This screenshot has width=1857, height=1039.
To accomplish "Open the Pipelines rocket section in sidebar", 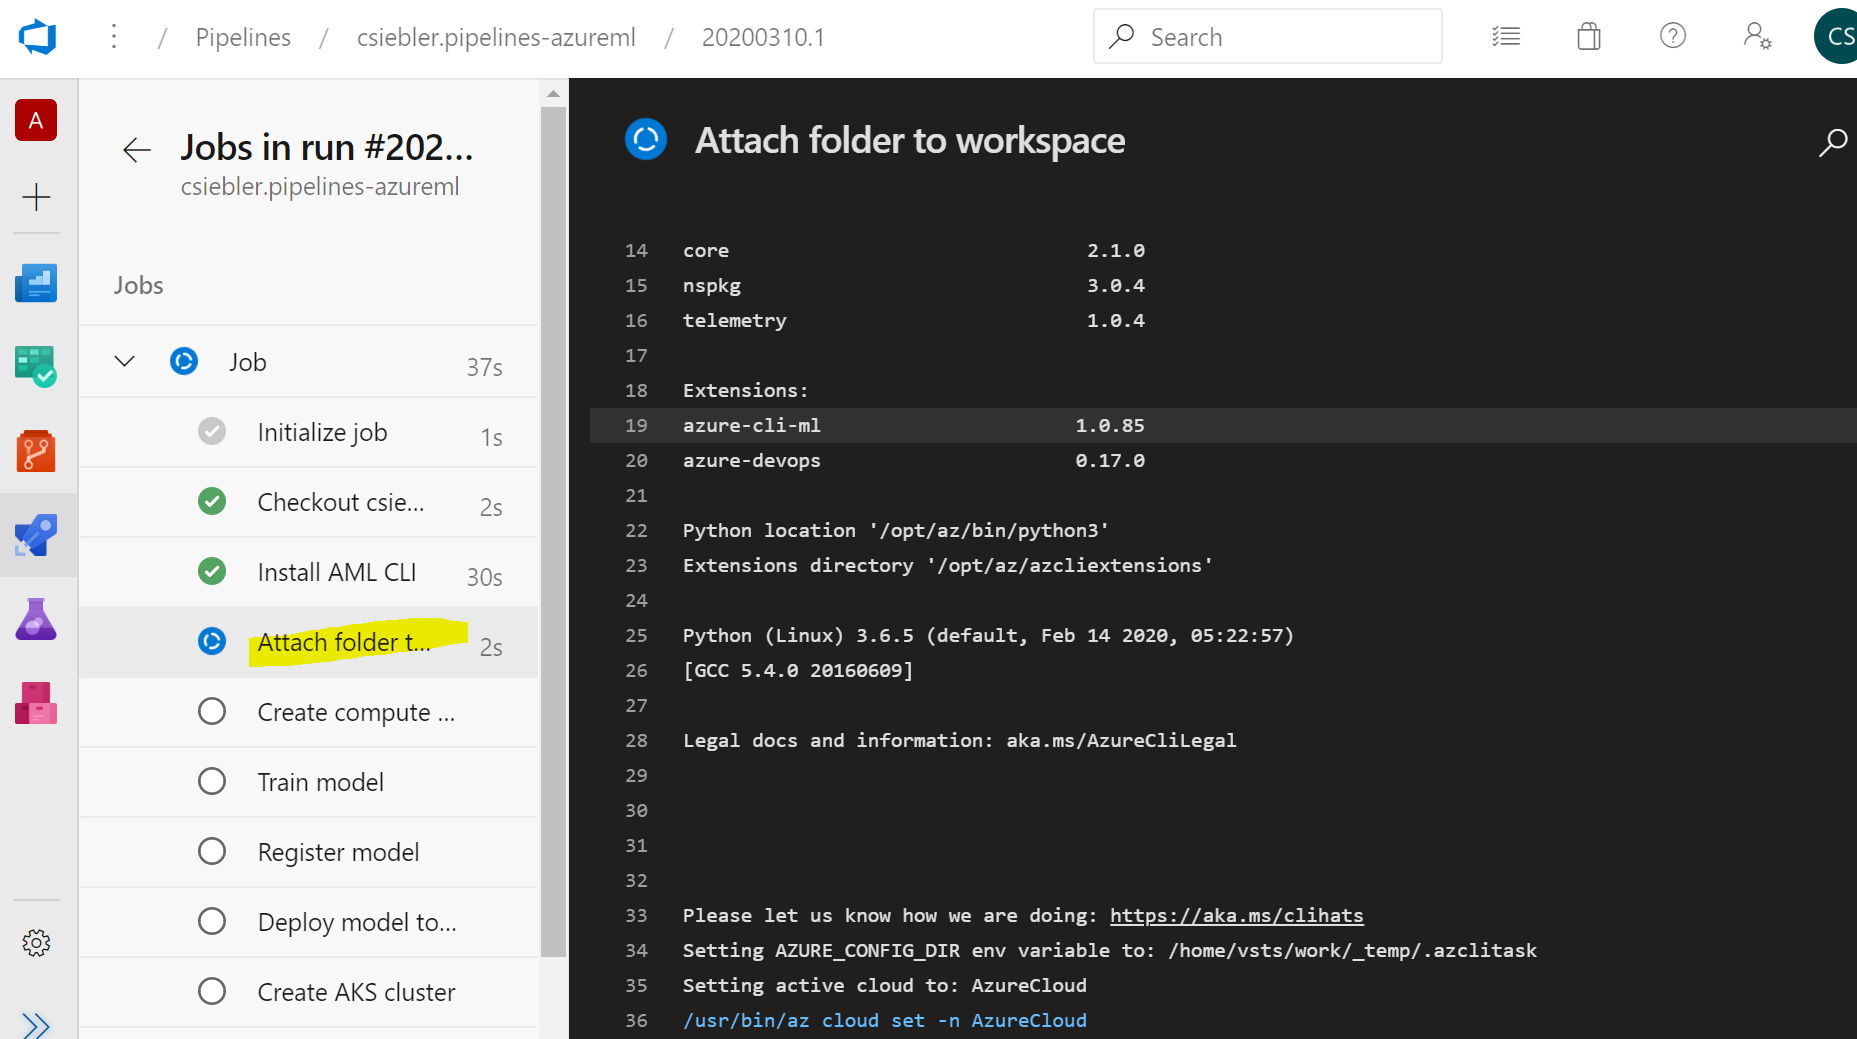I will pyautogui.click(x=36, y=535).
